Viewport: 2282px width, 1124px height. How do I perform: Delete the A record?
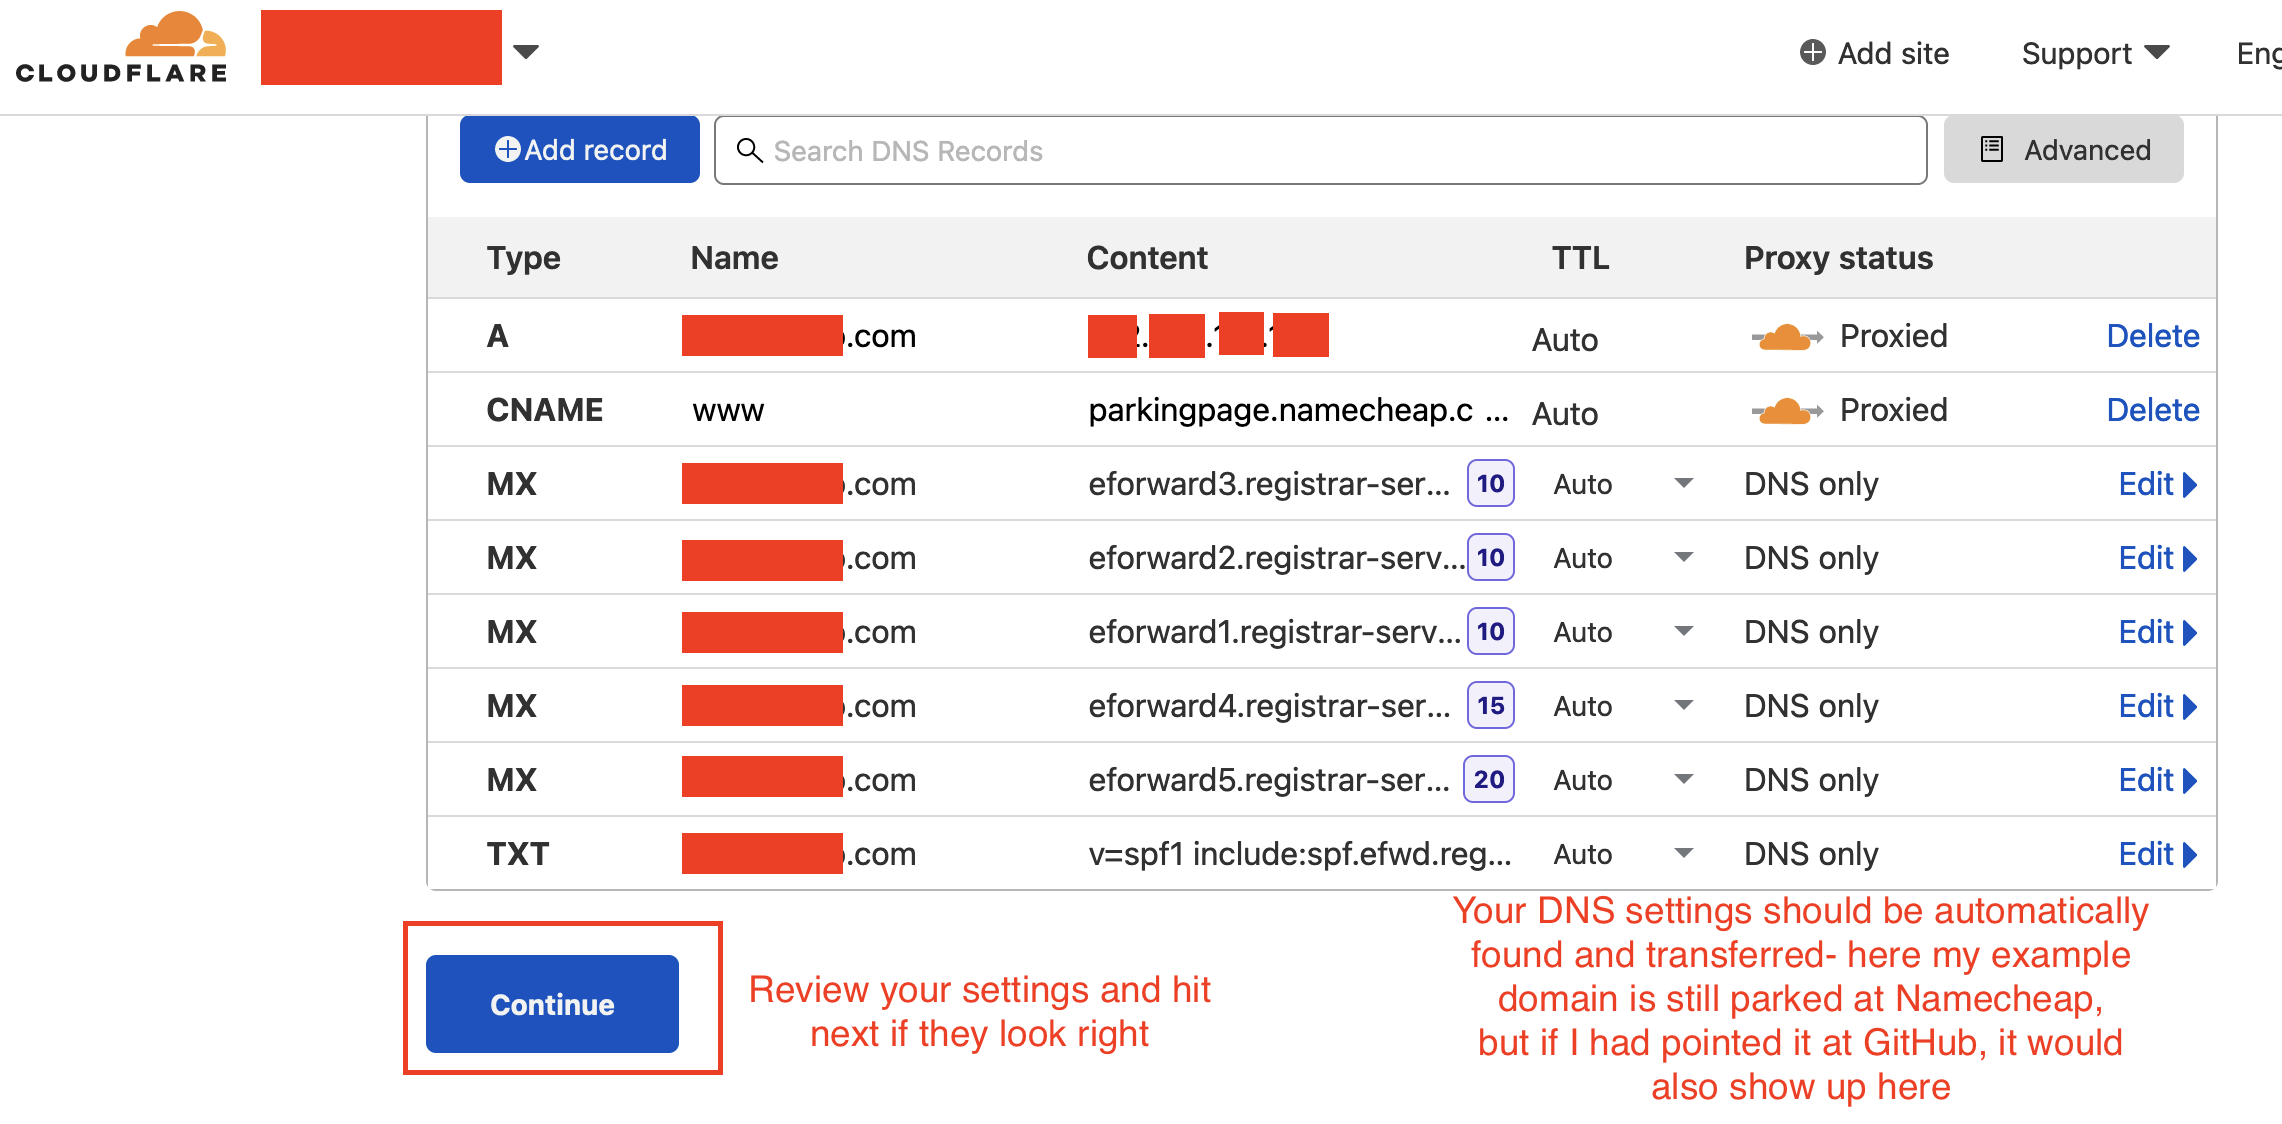2152,336
